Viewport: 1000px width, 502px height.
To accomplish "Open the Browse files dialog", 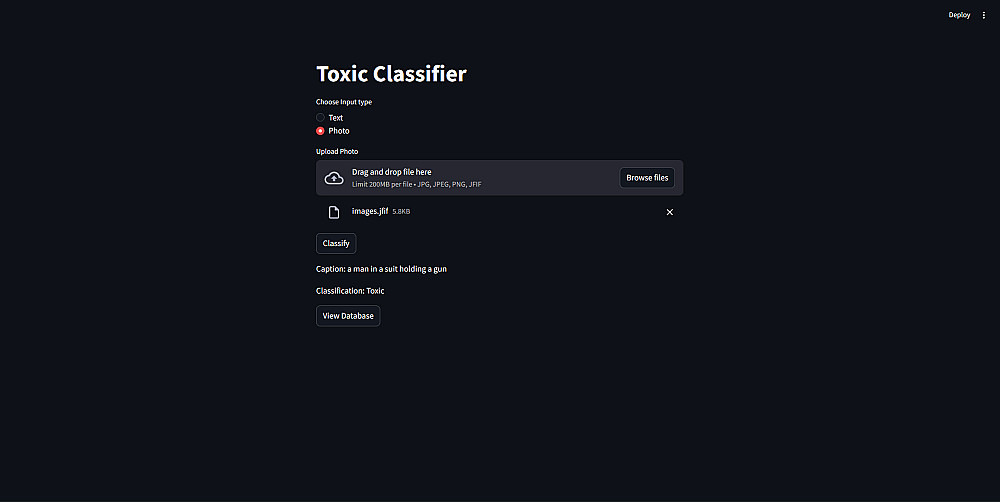I will point(647,178).
